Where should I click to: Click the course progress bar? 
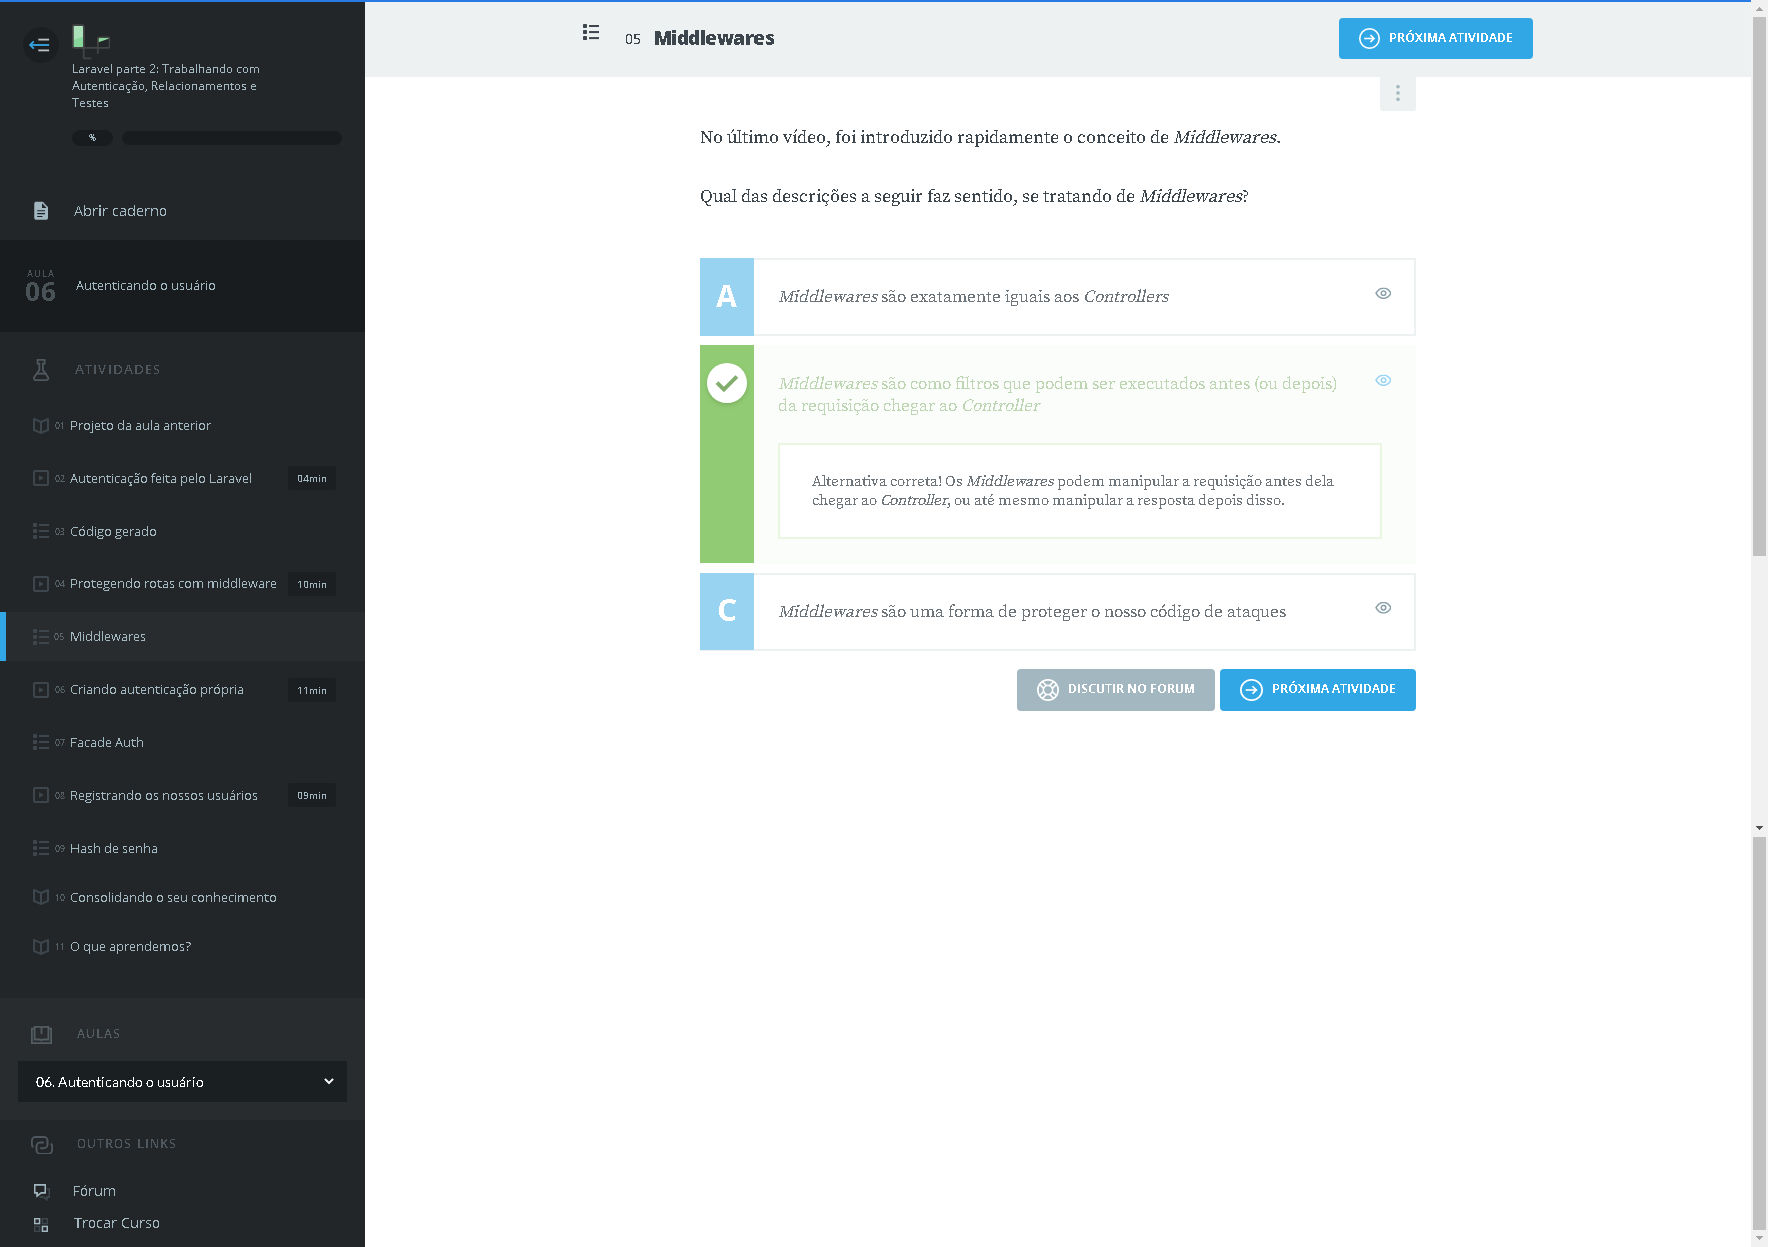pyautogui.click(x=231, y=138)
